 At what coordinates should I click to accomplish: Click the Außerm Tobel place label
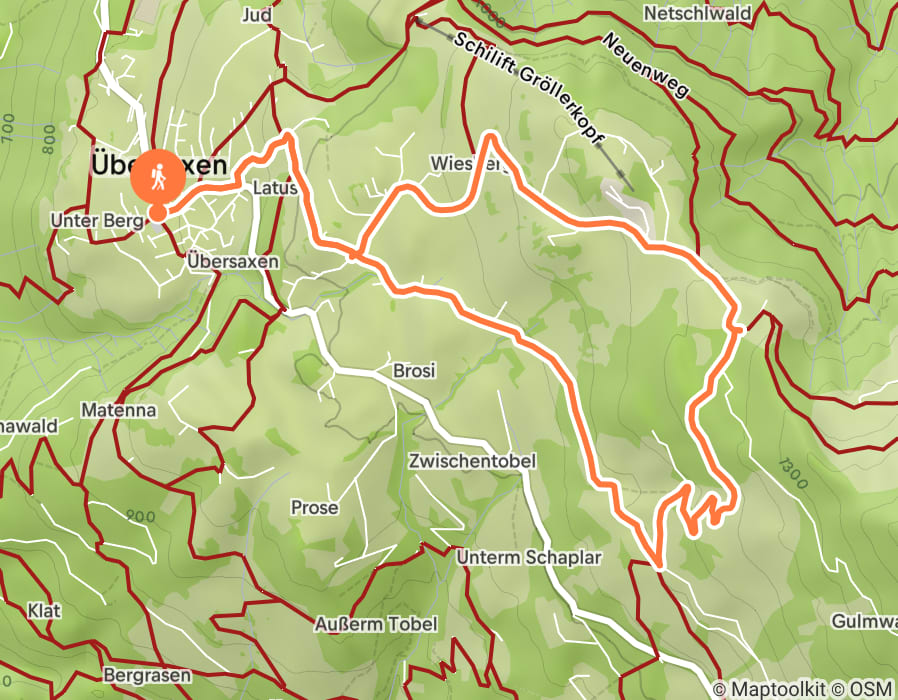(376, 624)
